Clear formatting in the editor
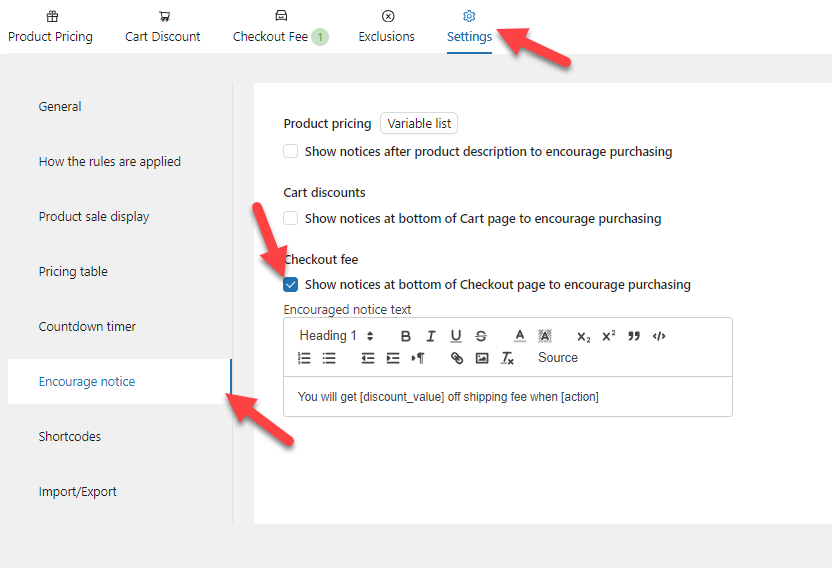The width and height of the screenshot is (832, 568). [x=507, y=358]
